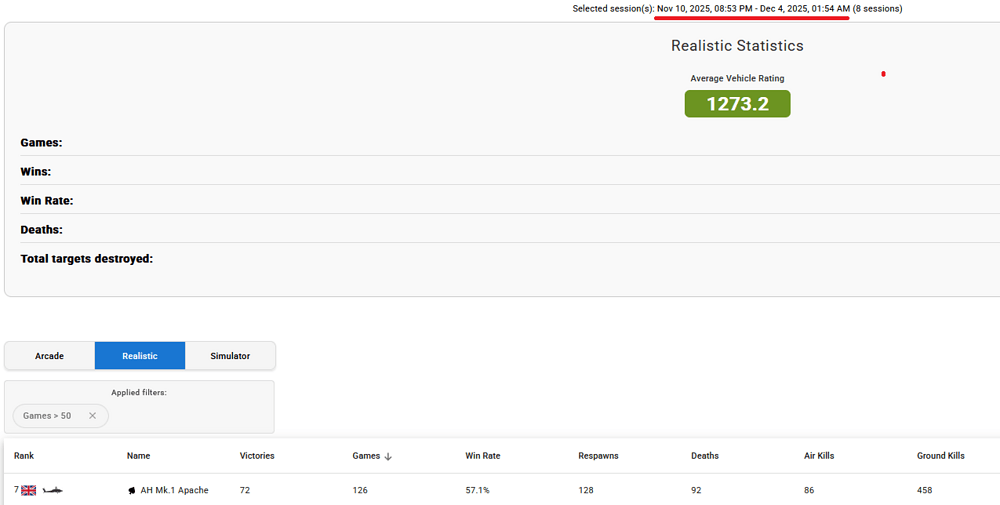Click the premium icon beside AH Mk.1 Apache
This screenshot has height=505, width=1000.
click(x=131, y=491)
